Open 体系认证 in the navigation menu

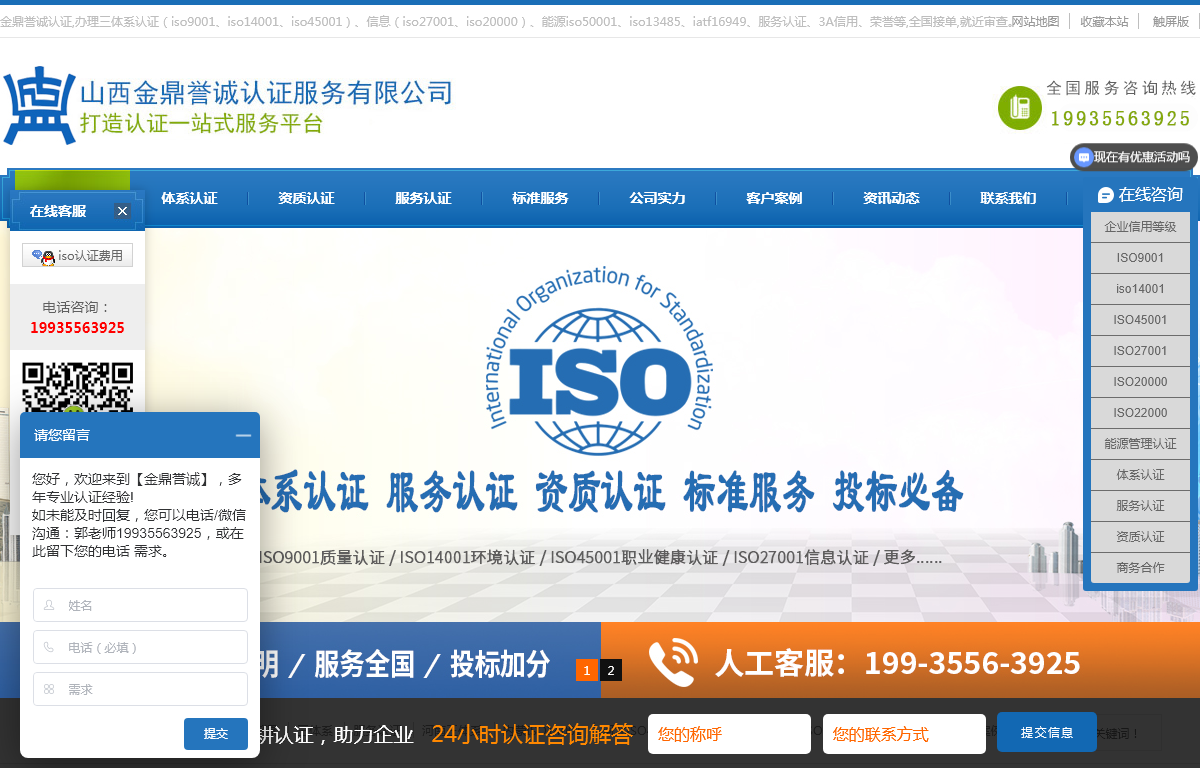(x=189, y=198)
